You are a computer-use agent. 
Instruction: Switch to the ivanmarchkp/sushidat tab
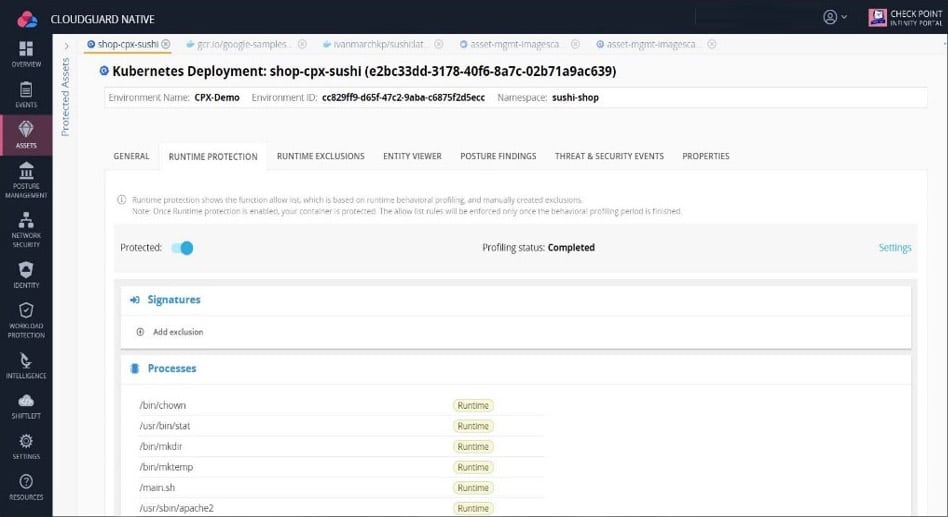(378, 44)
